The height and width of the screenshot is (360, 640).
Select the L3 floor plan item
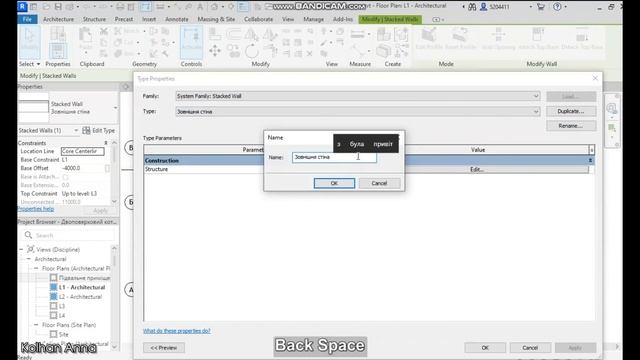click(62, 306)
